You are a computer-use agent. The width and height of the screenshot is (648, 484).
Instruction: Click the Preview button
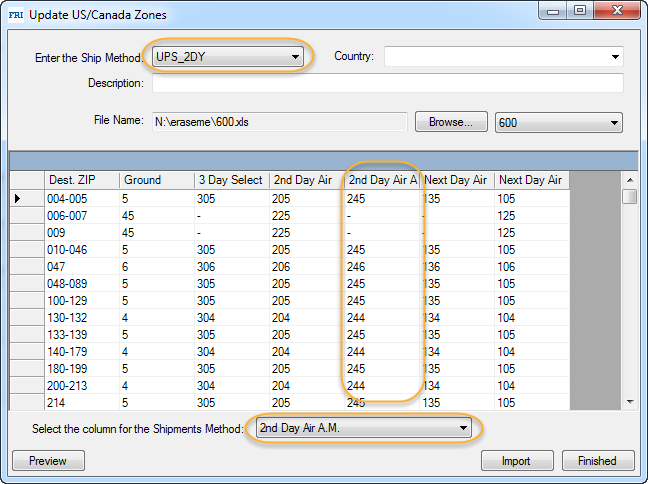[x=48, y=461]
